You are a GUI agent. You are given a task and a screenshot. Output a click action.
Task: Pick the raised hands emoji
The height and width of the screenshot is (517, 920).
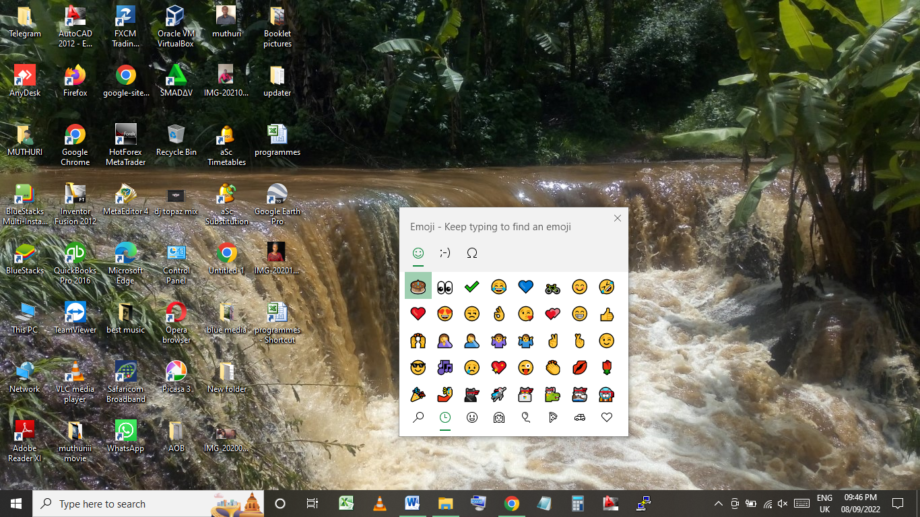(418, 341)
